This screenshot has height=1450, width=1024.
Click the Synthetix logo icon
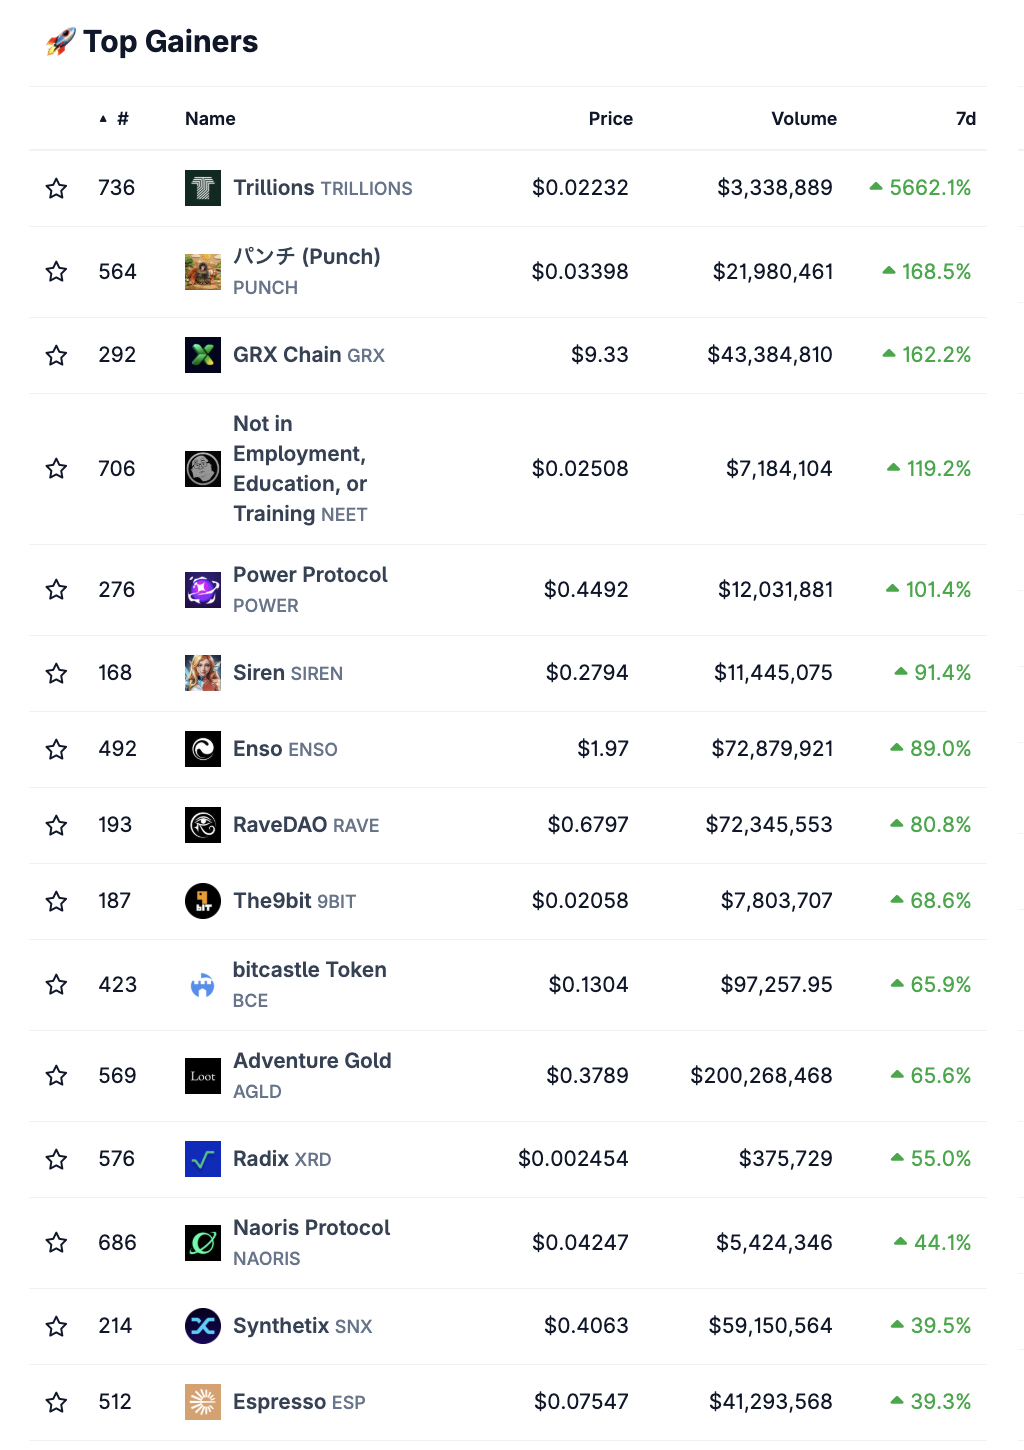pos(203,1326)
